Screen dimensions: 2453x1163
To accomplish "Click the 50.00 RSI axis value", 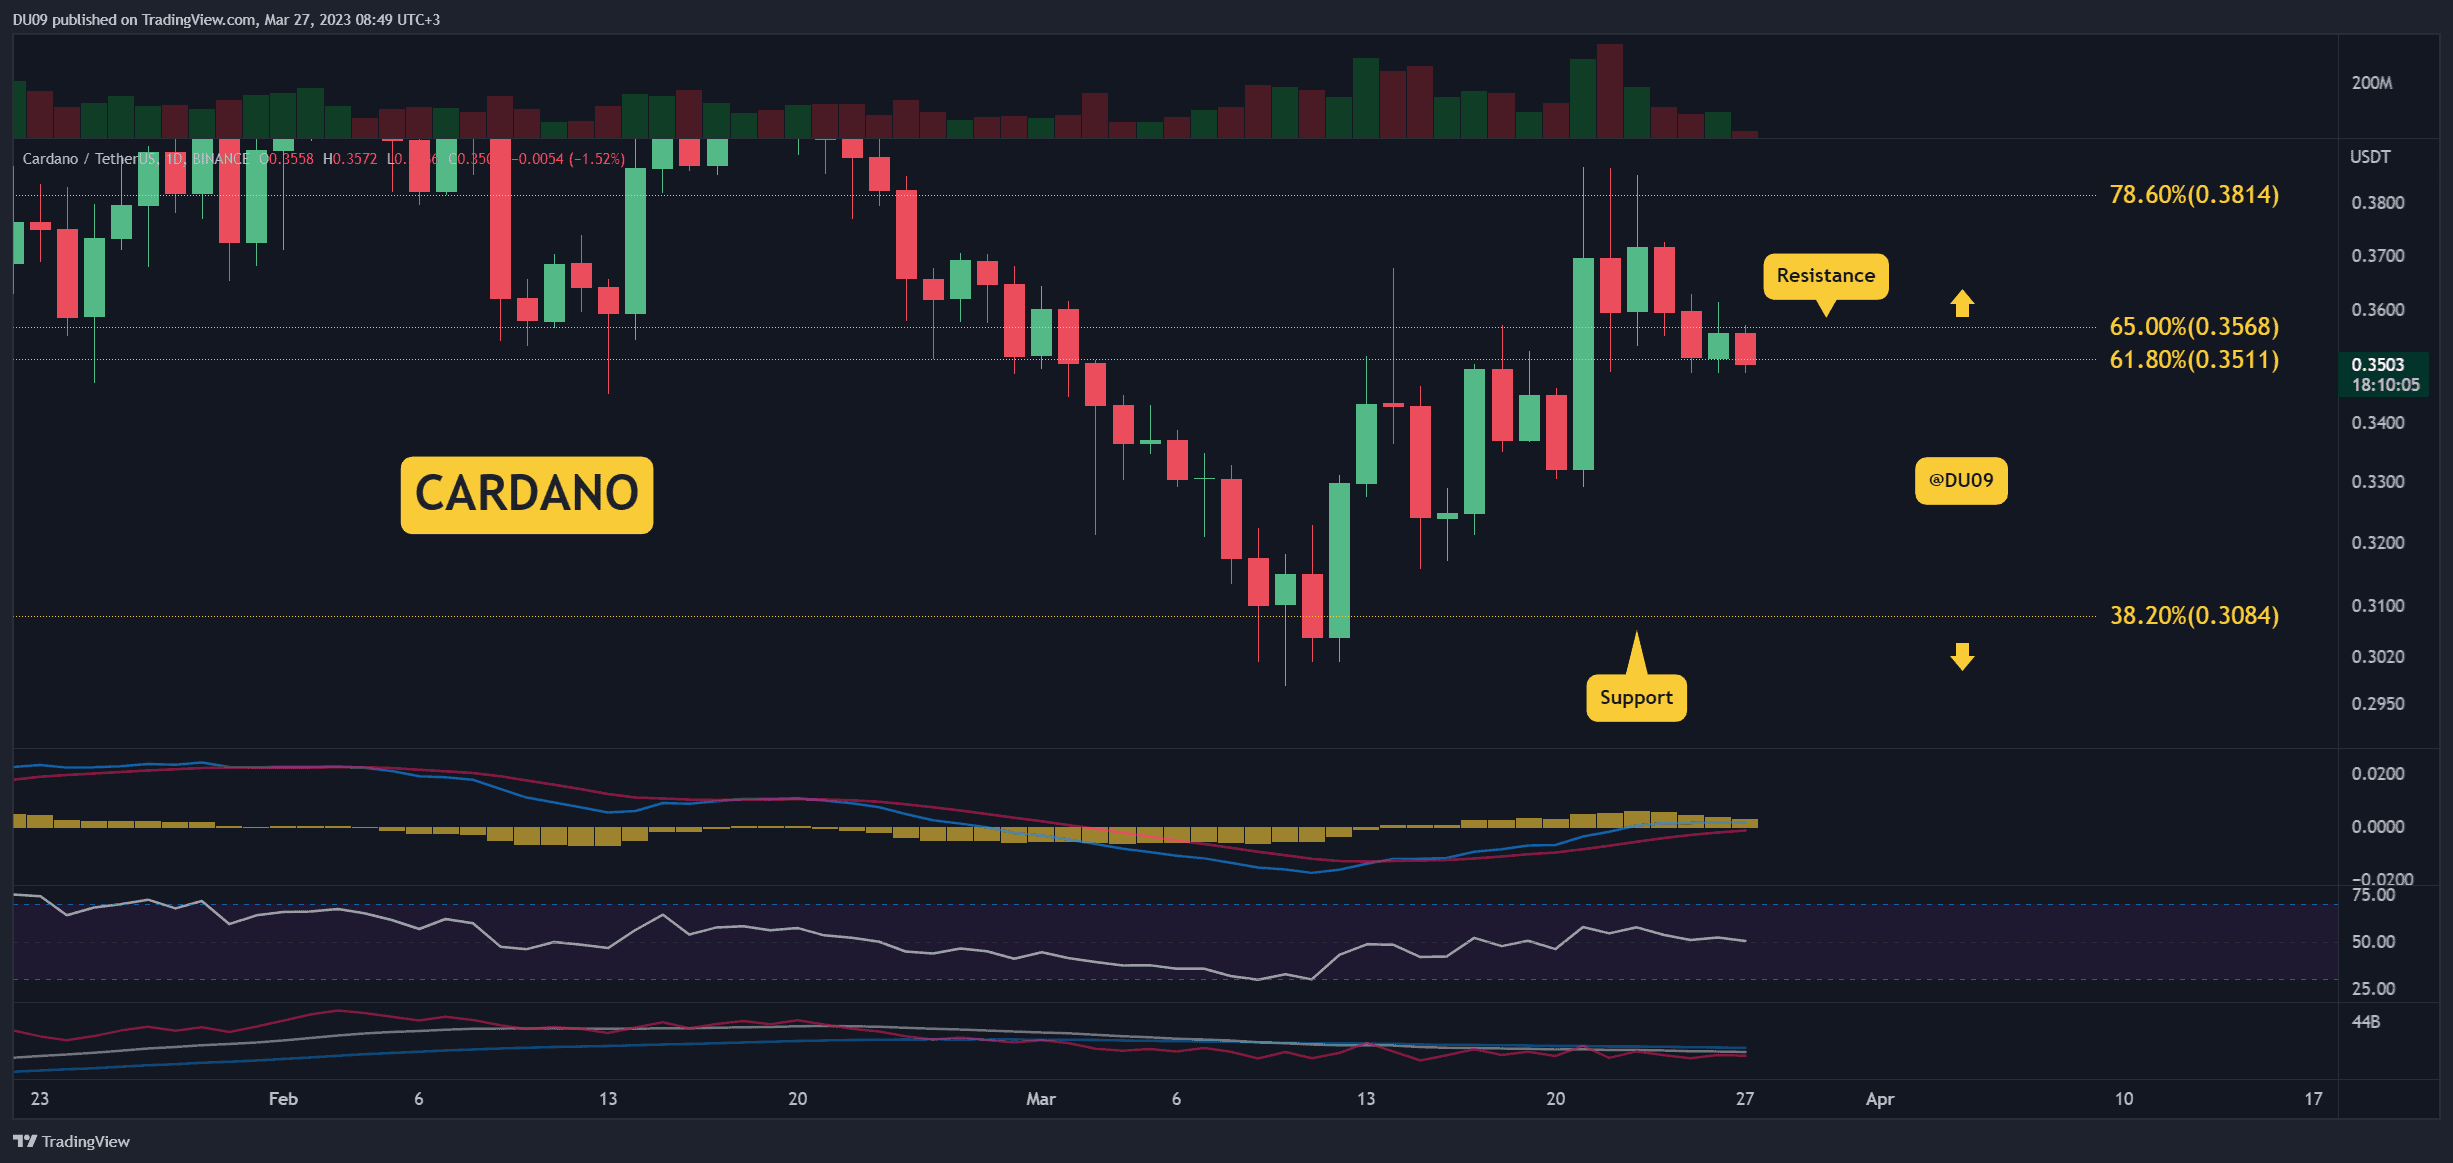I will tap(2374, 942).
